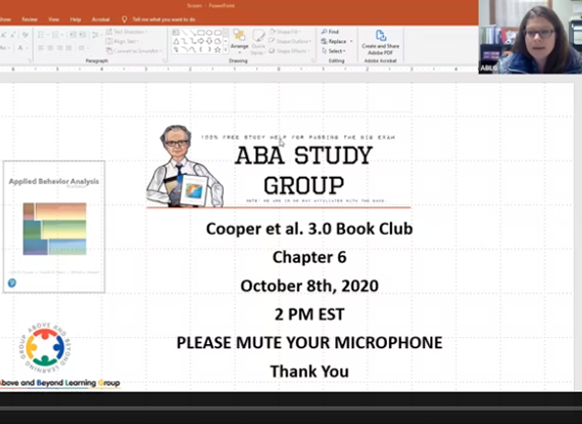Click the Find button
Viewport: 582px width, 424px height.
(330, 32)
